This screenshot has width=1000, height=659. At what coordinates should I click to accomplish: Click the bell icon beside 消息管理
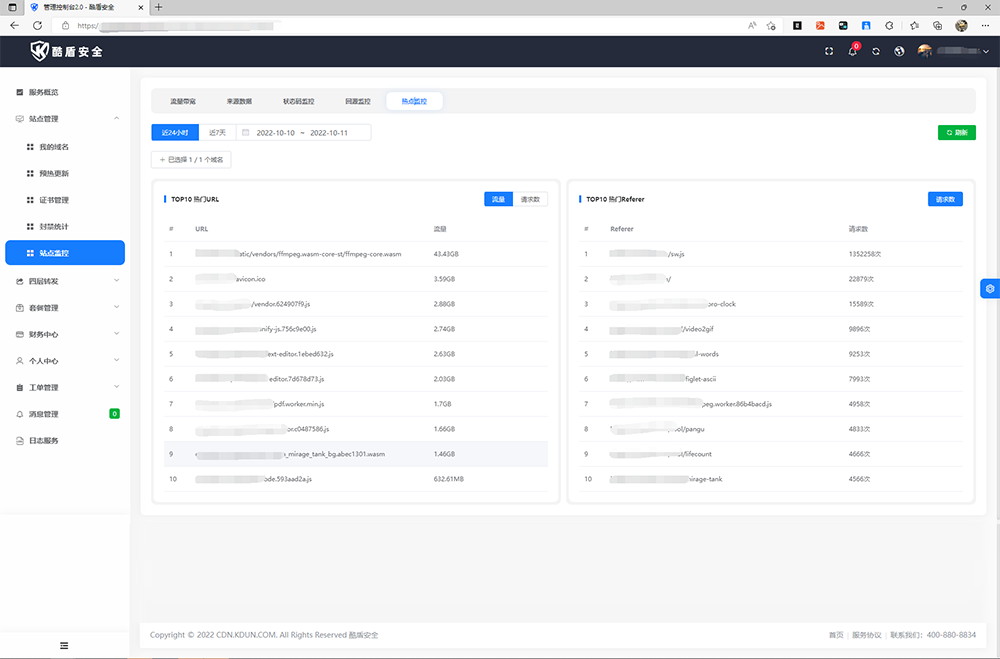coord(20,414)
